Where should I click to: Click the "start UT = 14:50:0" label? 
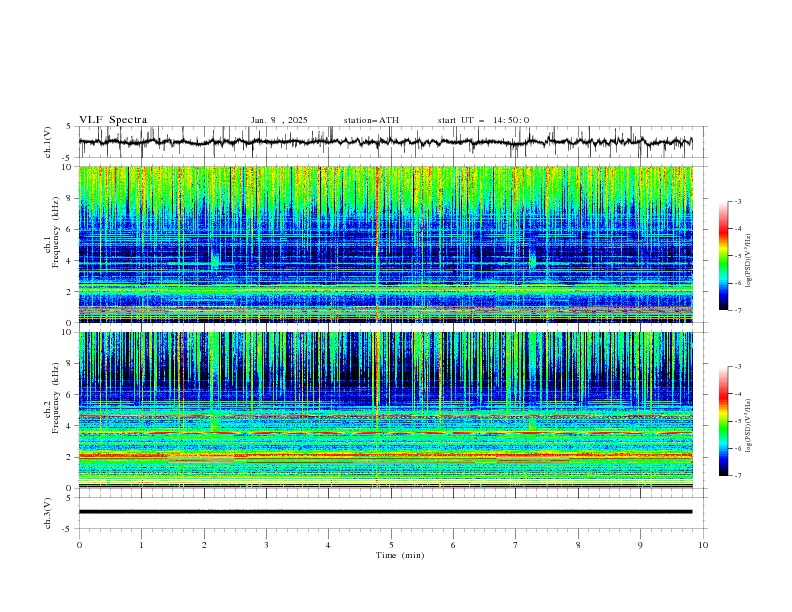pyautogui.click(x=483, y=120)
